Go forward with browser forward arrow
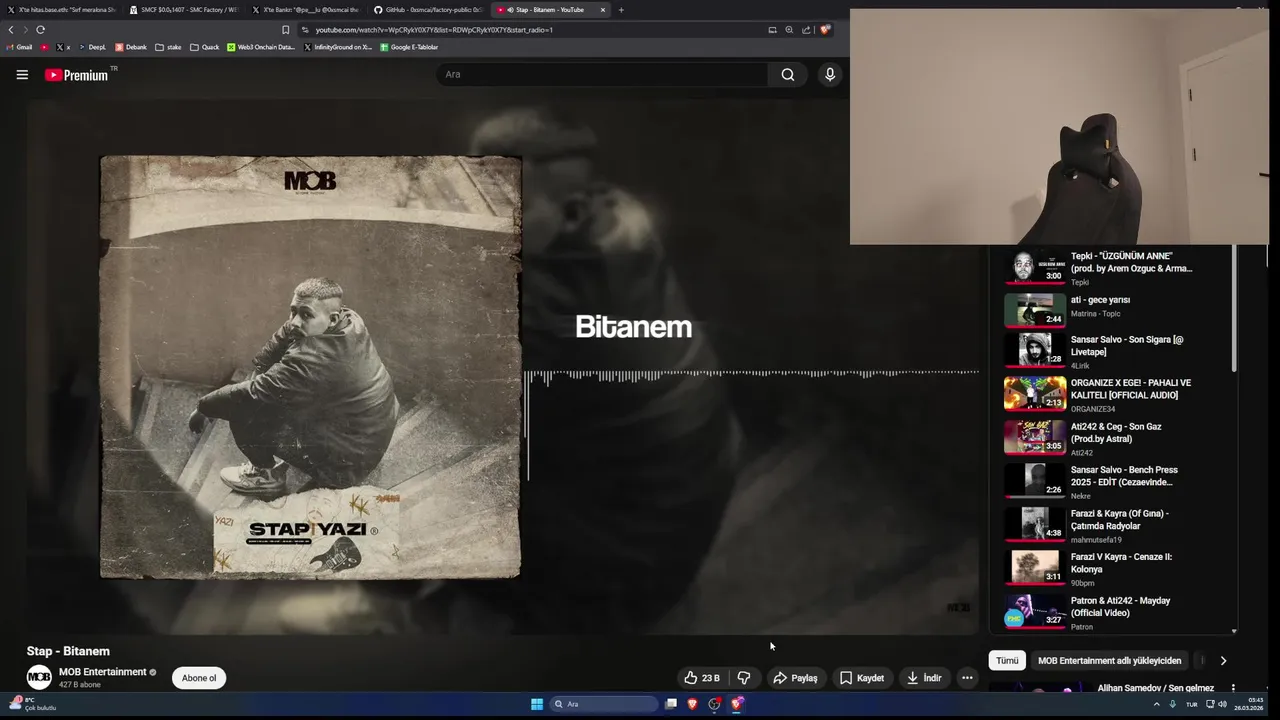The width and height of the screenshot is (1280, 720). point(25,30)
